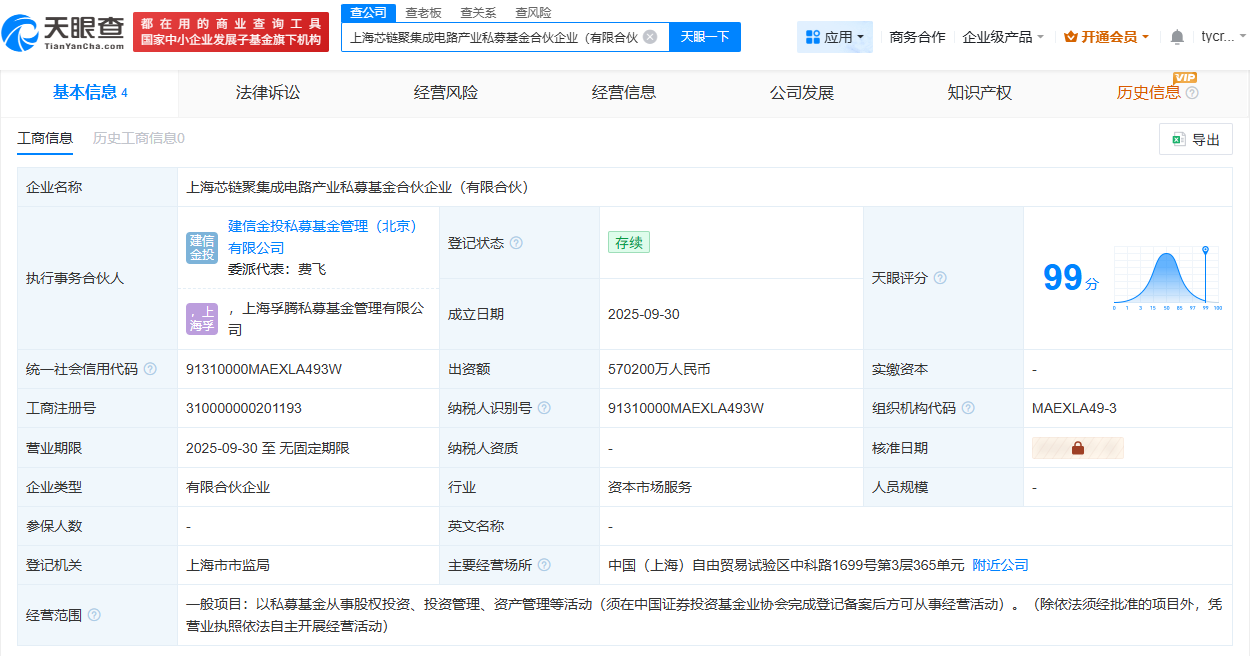Click help icon beside 登记状态

point(516,243)
